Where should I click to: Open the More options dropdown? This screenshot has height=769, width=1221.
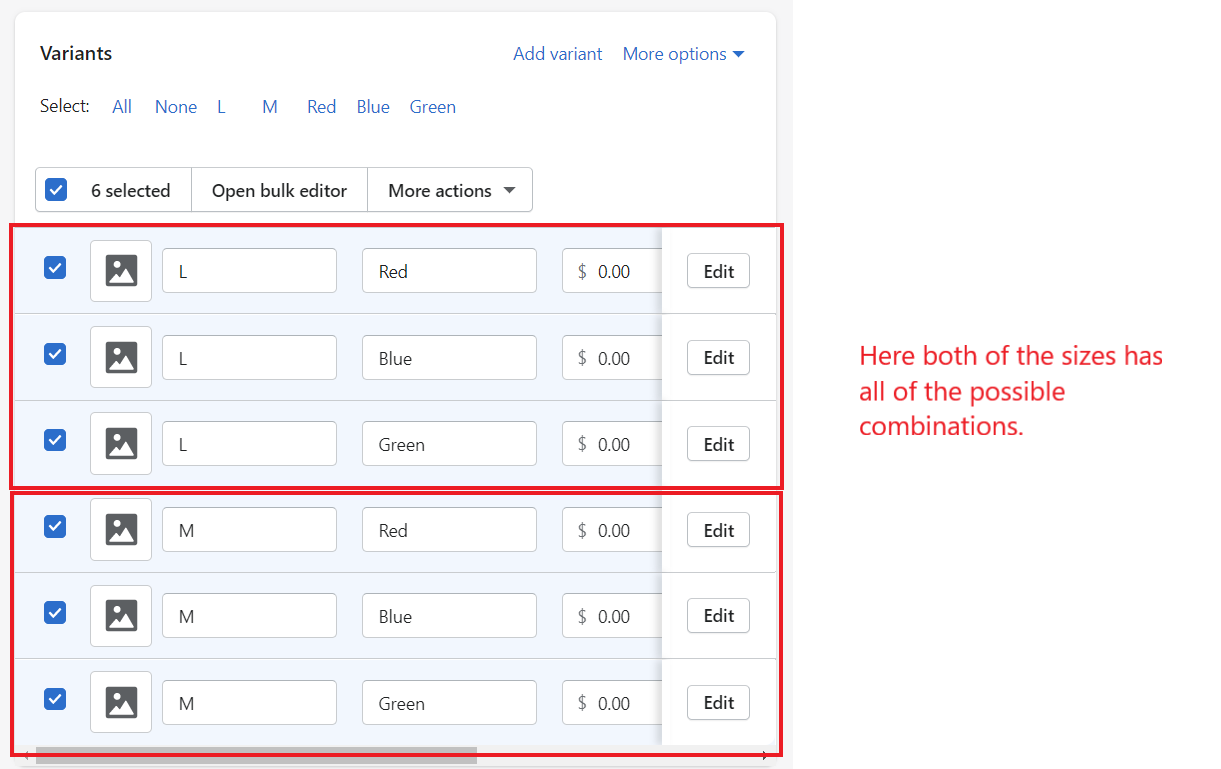[x=684, y=54]
